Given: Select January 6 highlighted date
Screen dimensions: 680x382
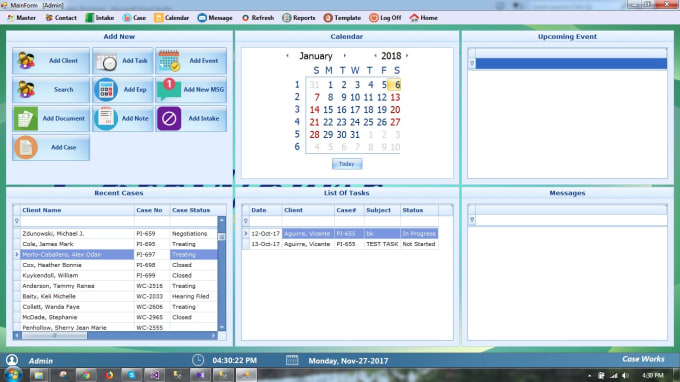Looking at the screenshot, I should (x=395, y=85).
